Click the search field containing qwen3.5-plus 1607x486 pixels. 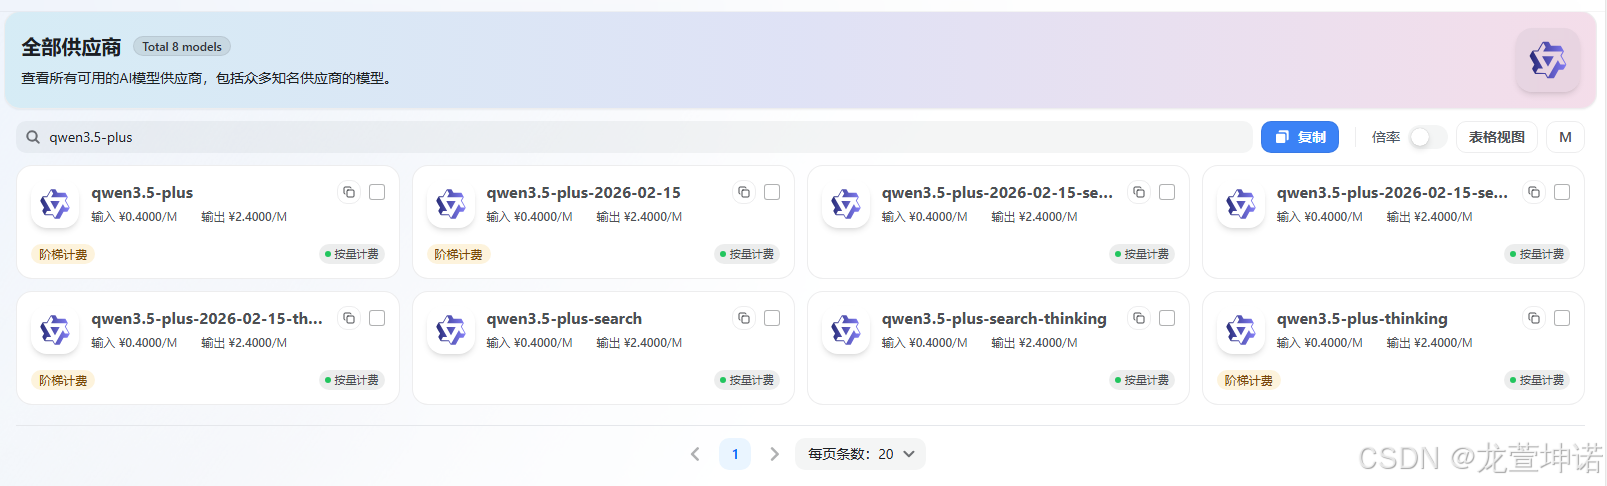(x=634, y=137)
